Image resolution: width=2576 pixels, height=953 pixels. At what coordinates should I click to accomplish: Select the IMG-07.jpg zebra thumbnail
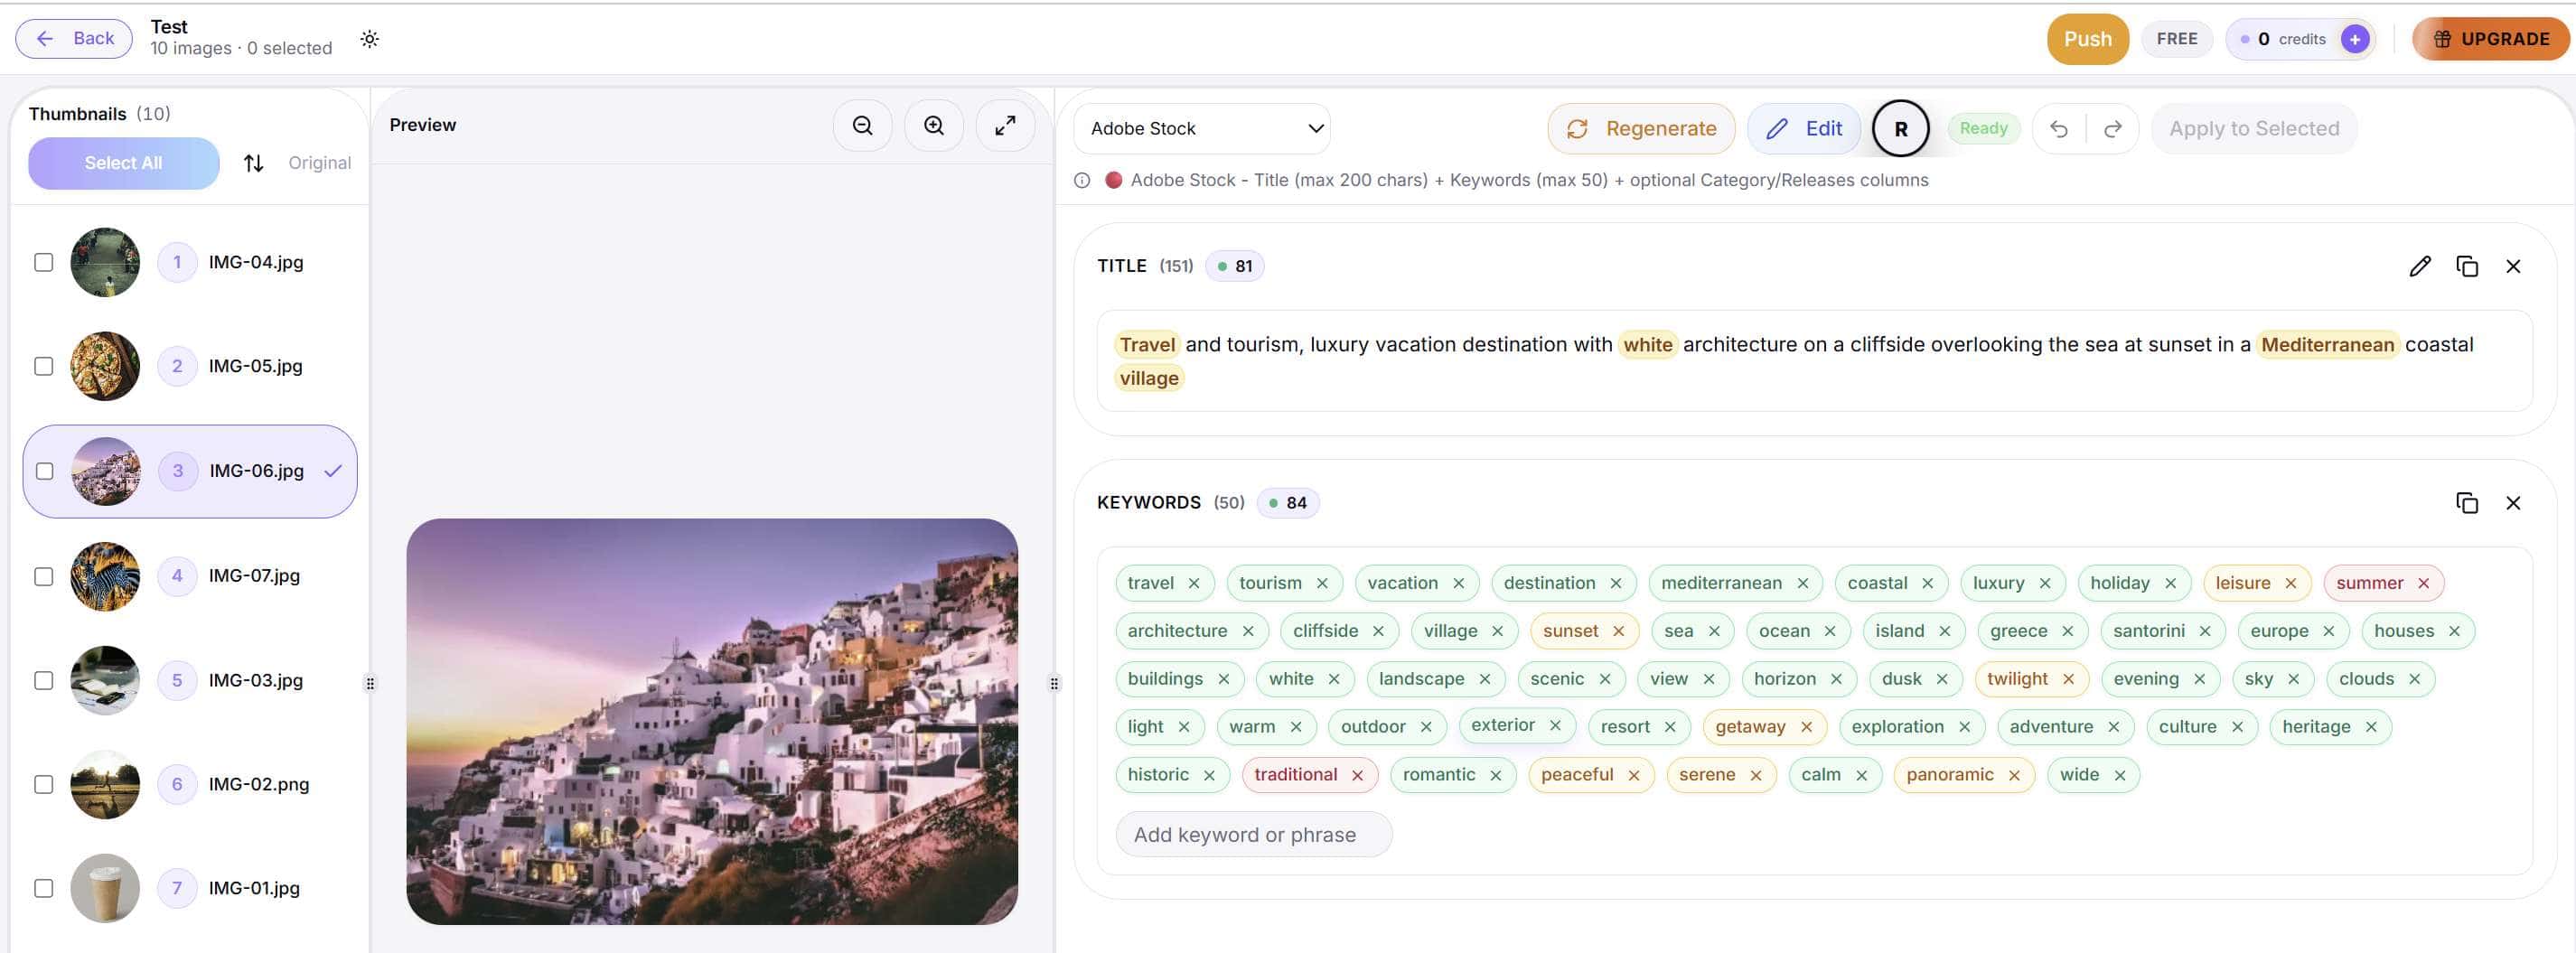pyautogui.click(x=105, y=576)
